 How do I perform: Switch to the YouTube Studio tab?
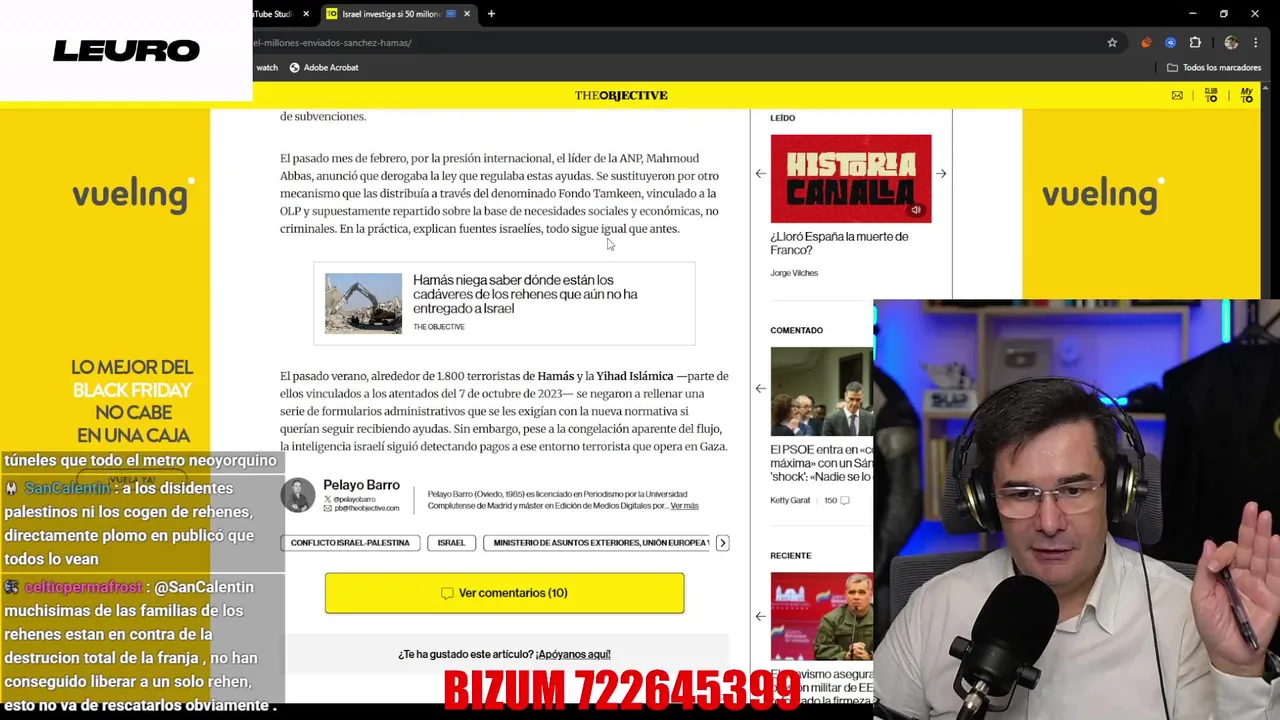(274, 14)
